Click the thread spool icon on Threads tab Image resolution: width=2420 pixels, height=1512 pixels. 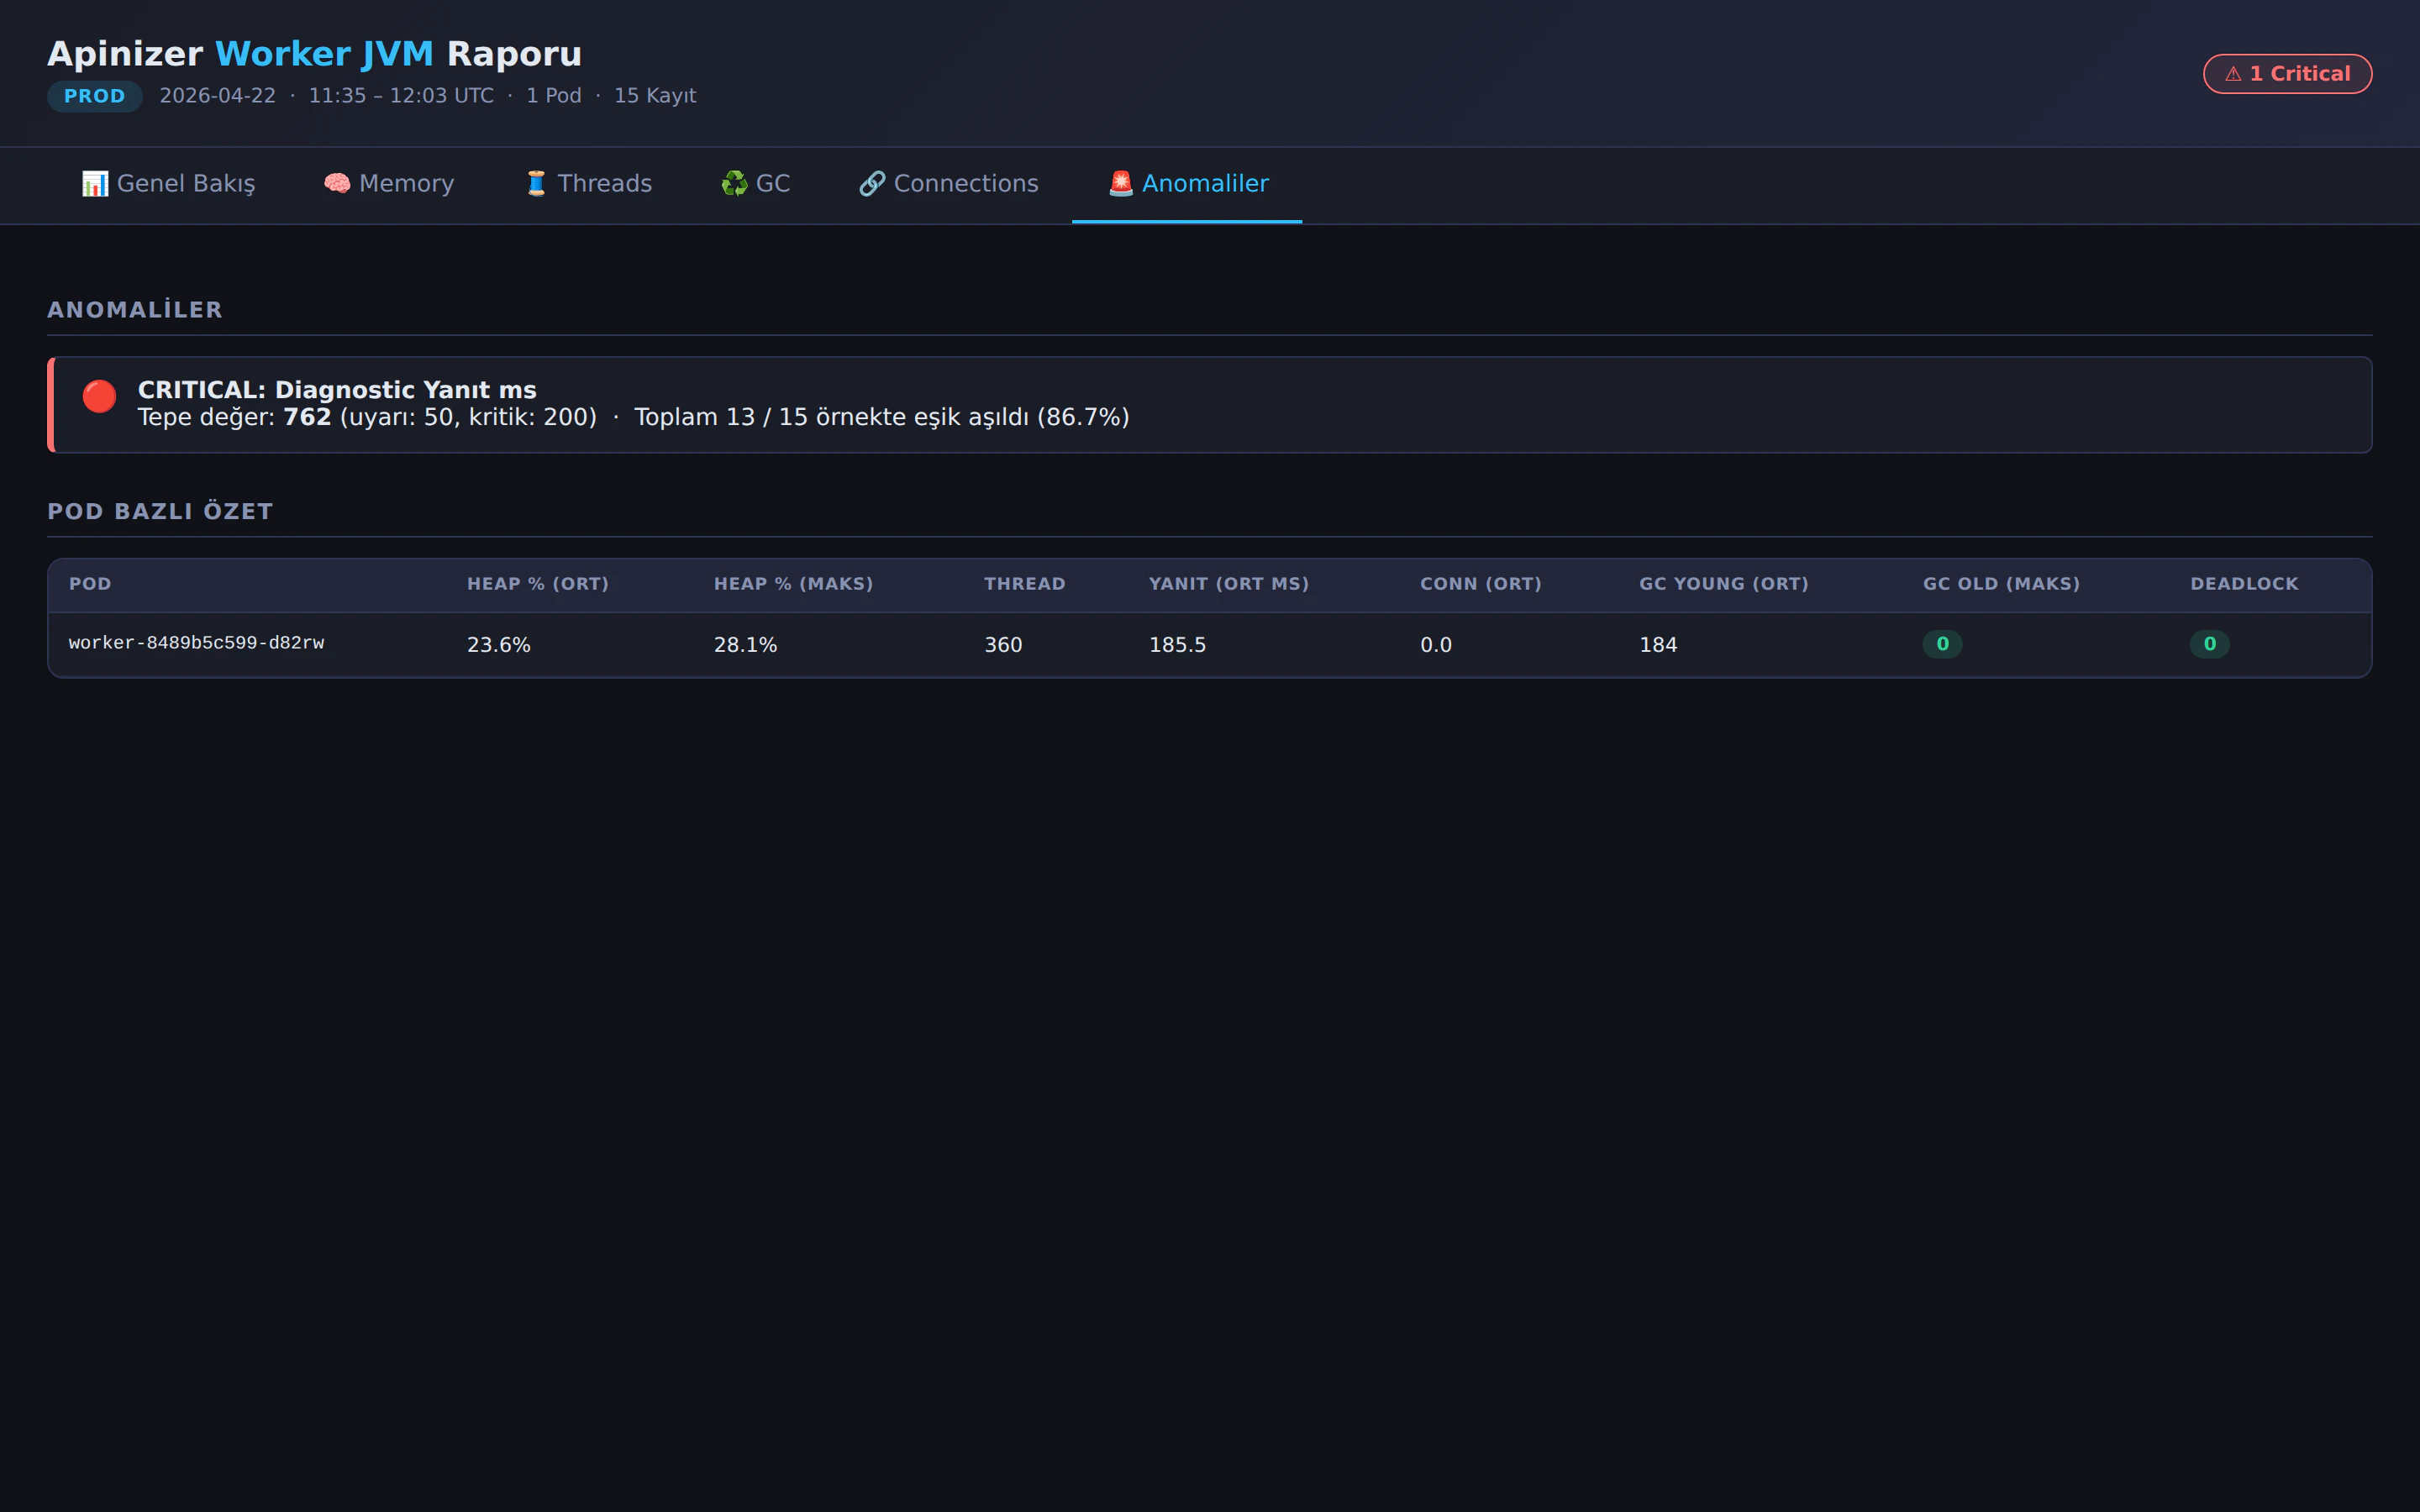point(537,184)
